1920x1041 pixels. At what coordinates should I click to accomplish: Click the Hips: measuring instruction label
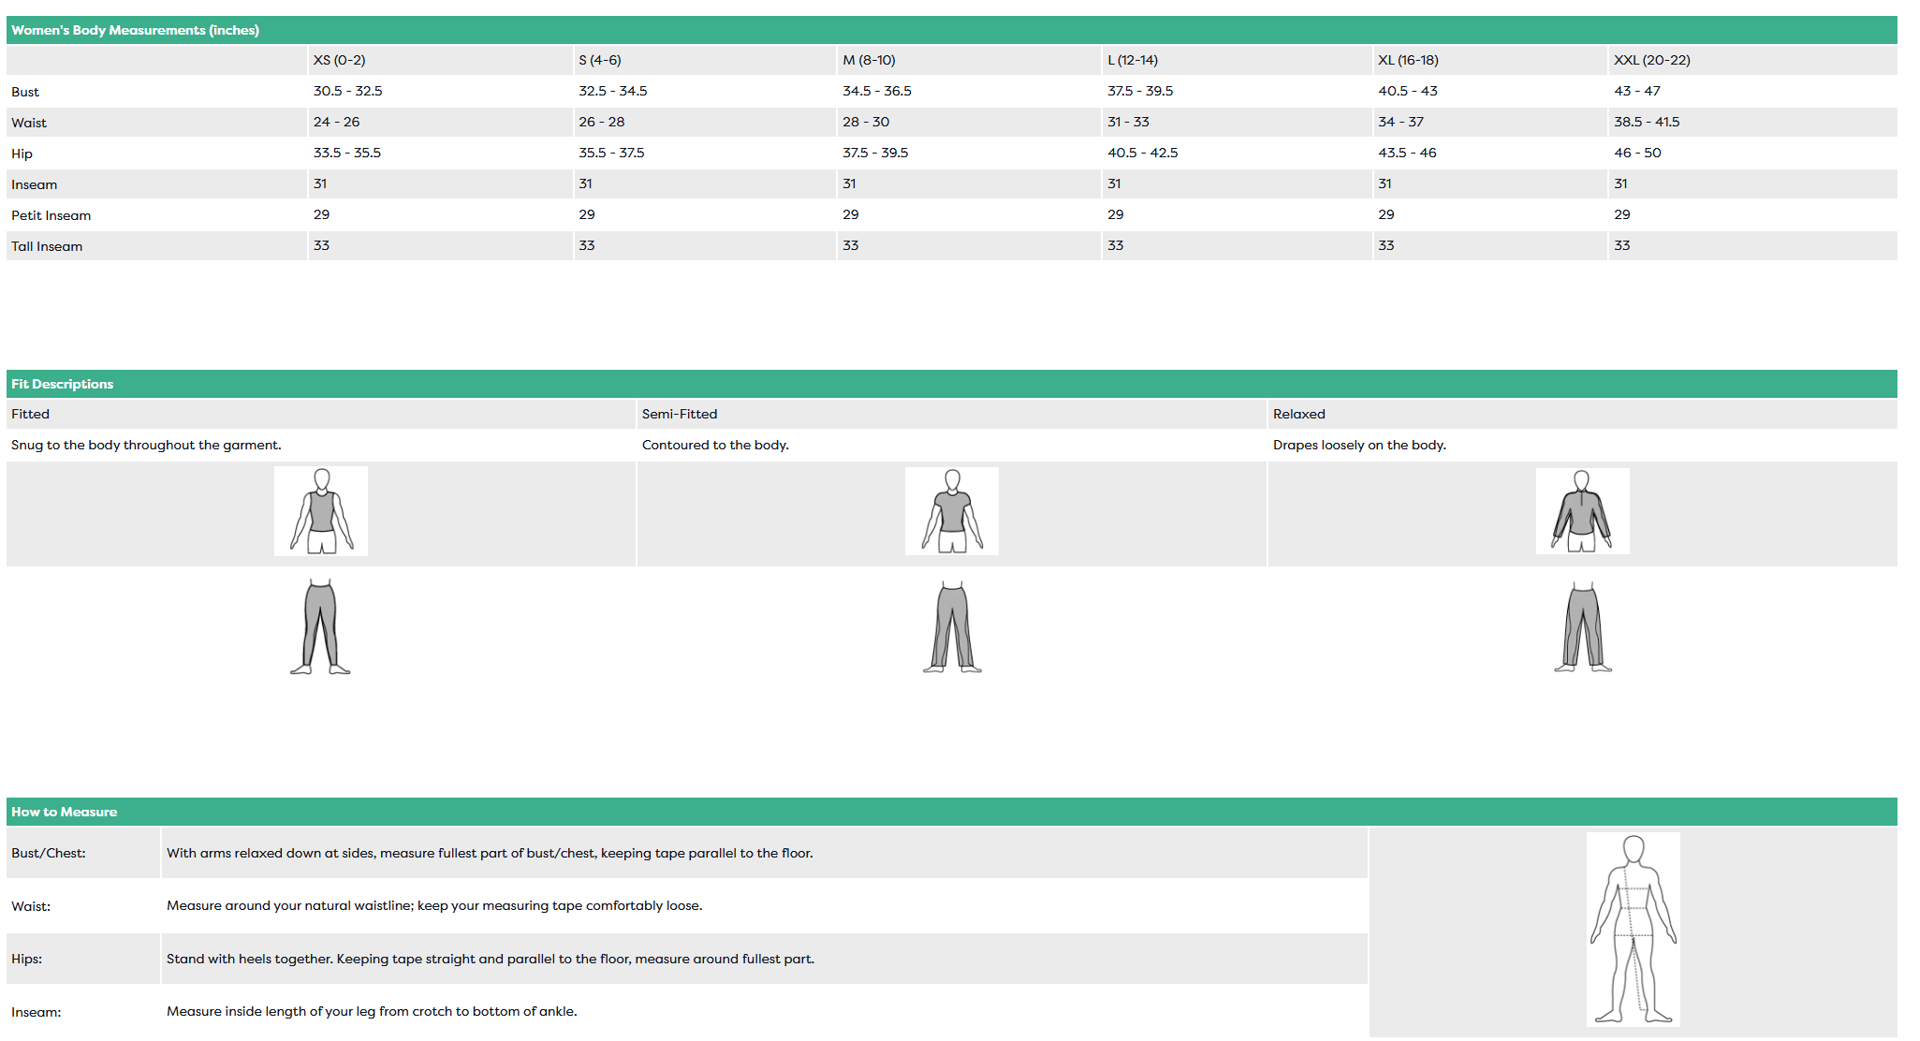pos(27,959)
